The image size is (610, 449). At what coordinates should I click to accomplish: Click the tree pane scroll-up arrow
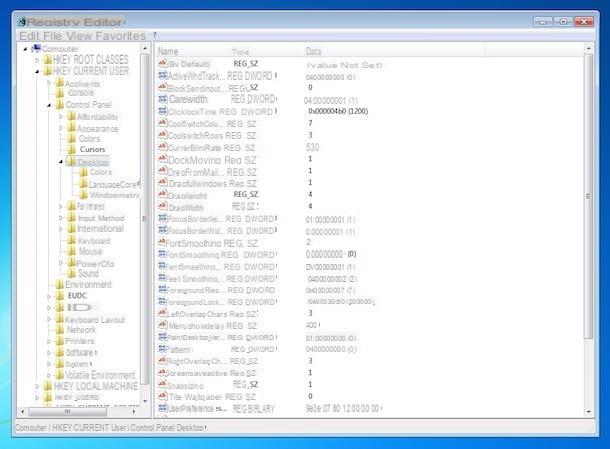click(145, 48)
